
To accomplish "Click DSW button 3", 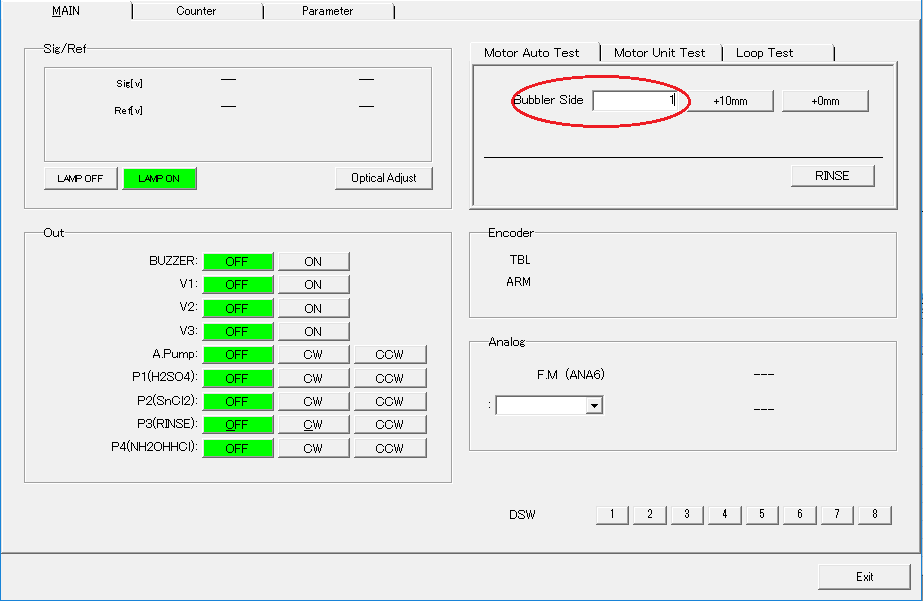I will pos(687,514).
